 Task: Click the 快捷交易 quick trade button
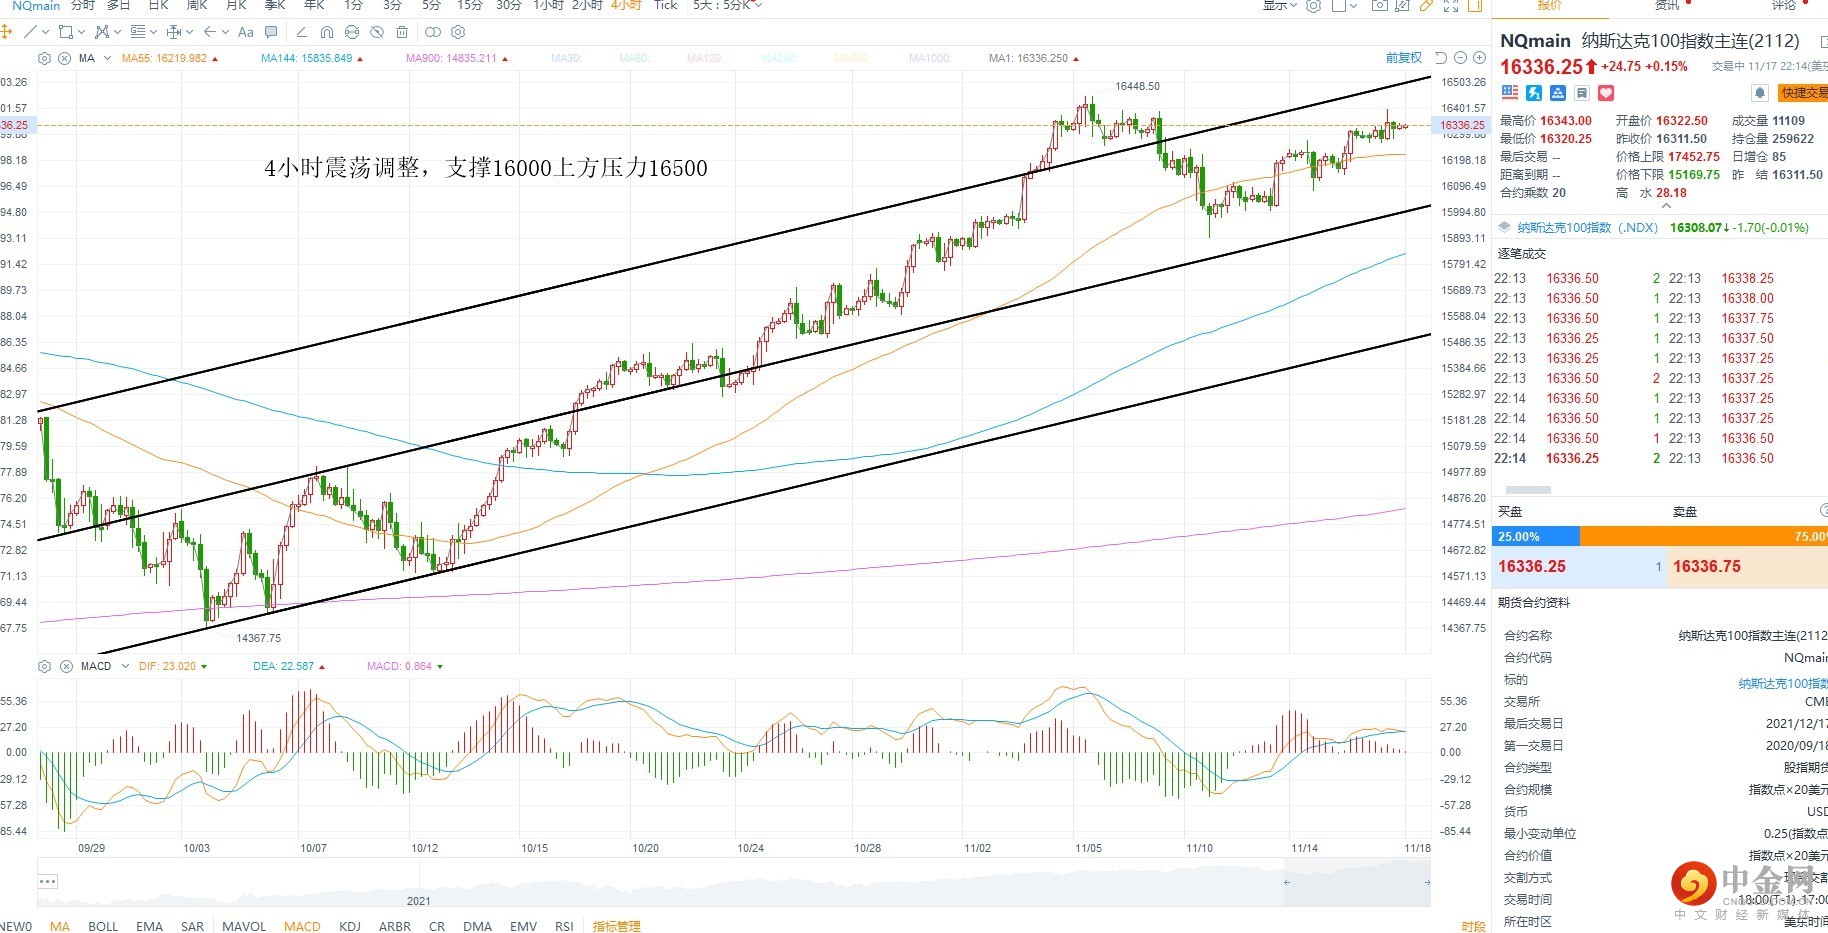point(1803,93)
